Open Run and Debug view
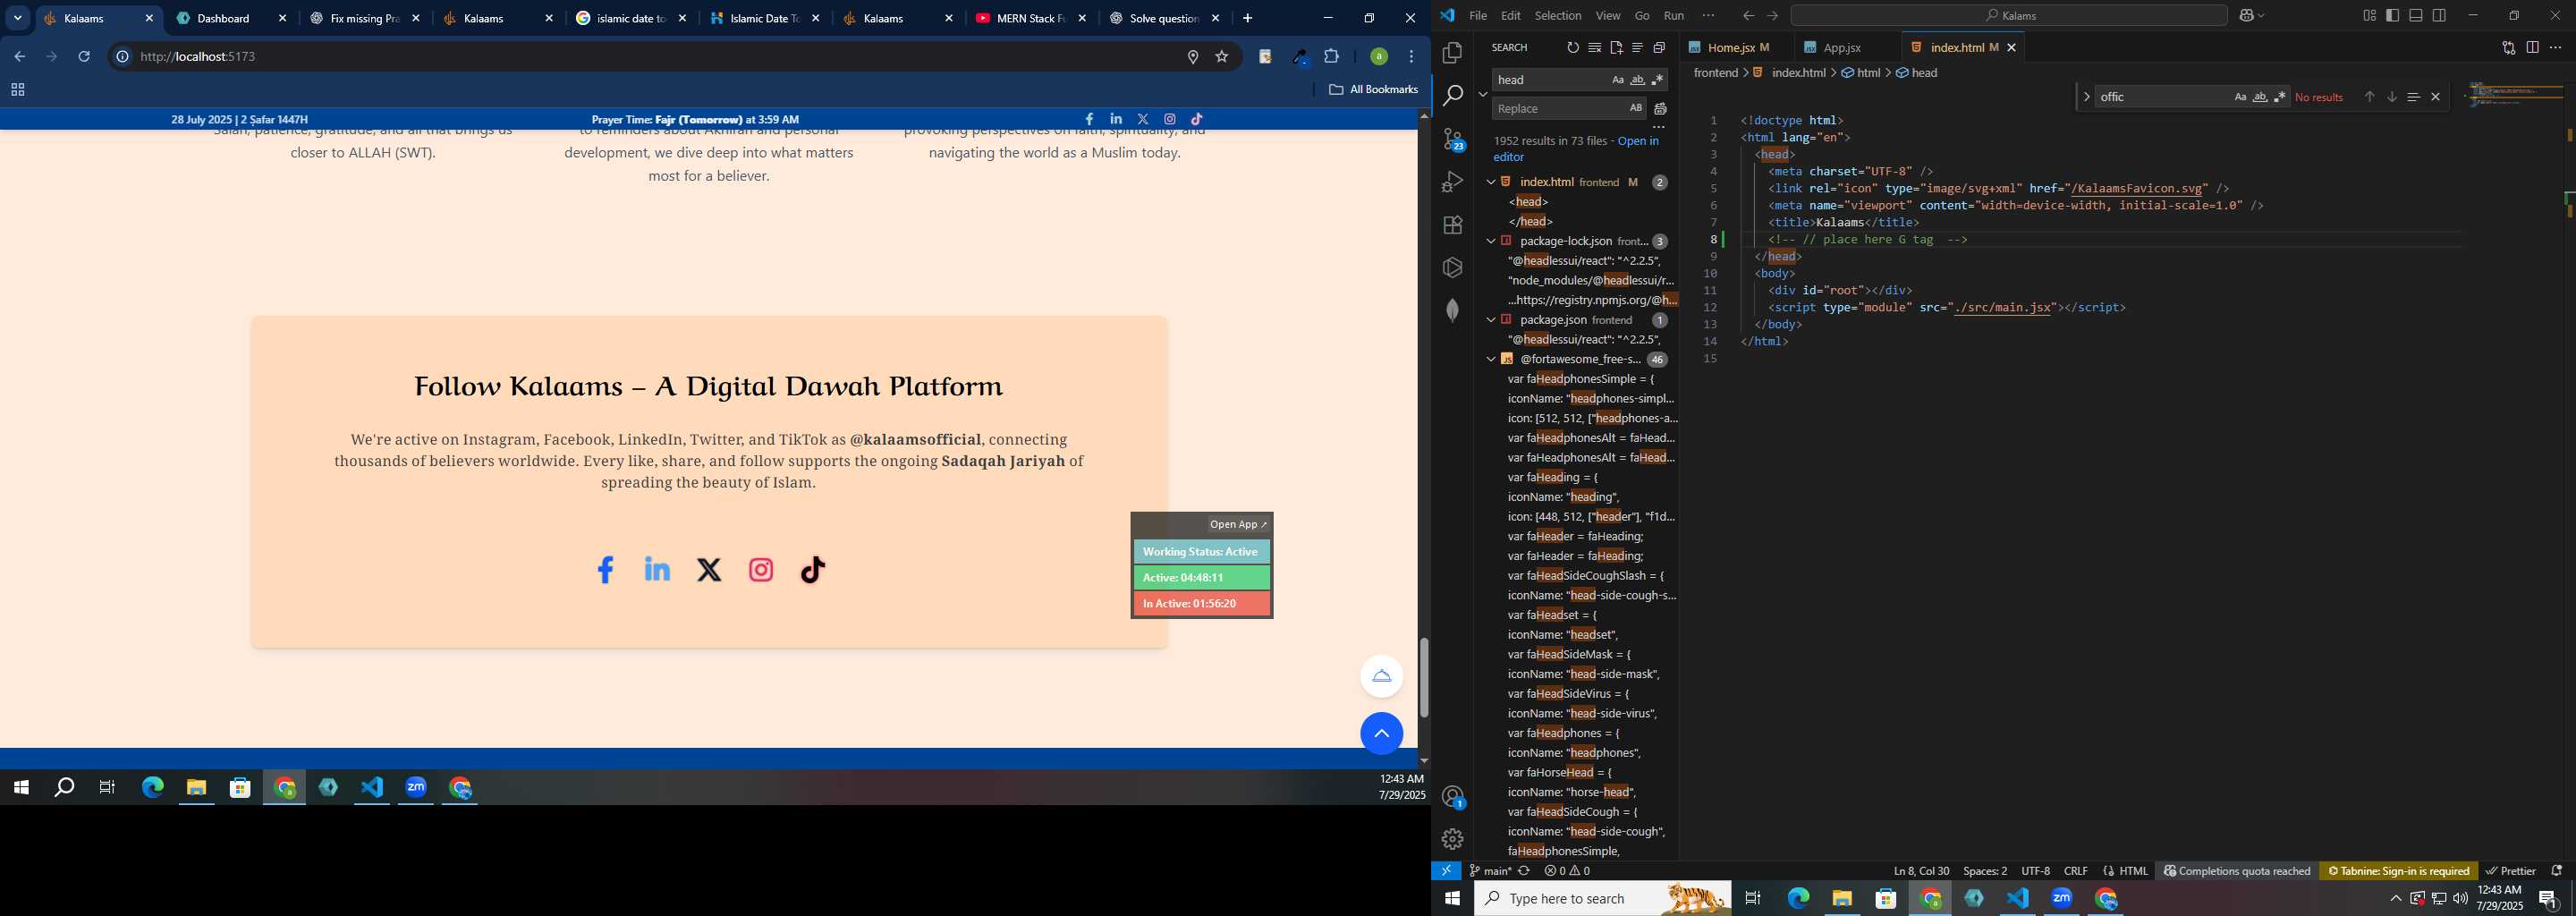 pos(1452,182)
